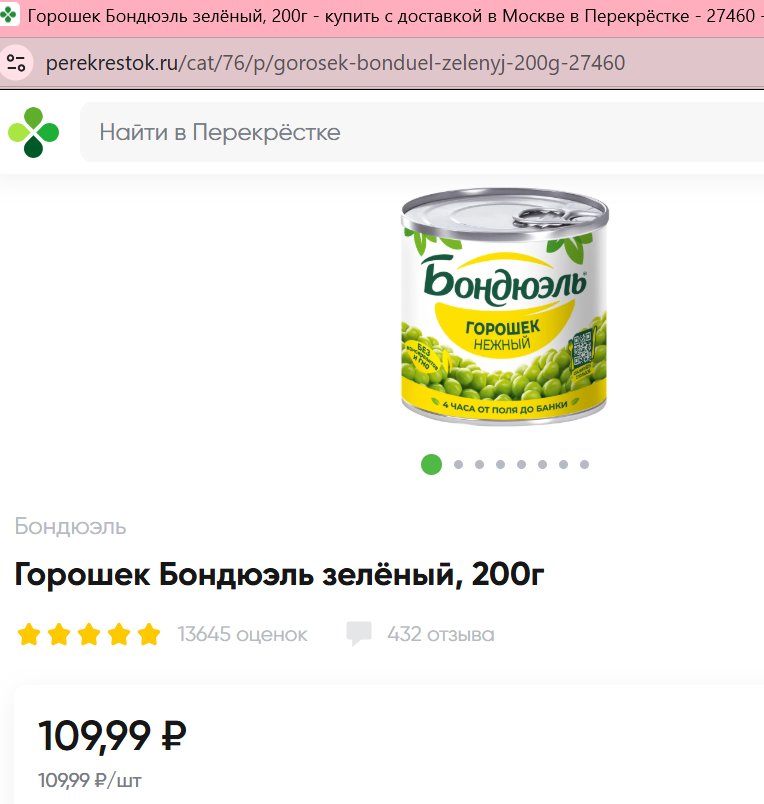Screen dimensions: 764x804
Task: Open the 13645 оценок ratings link
Action: tap(243, 634)
